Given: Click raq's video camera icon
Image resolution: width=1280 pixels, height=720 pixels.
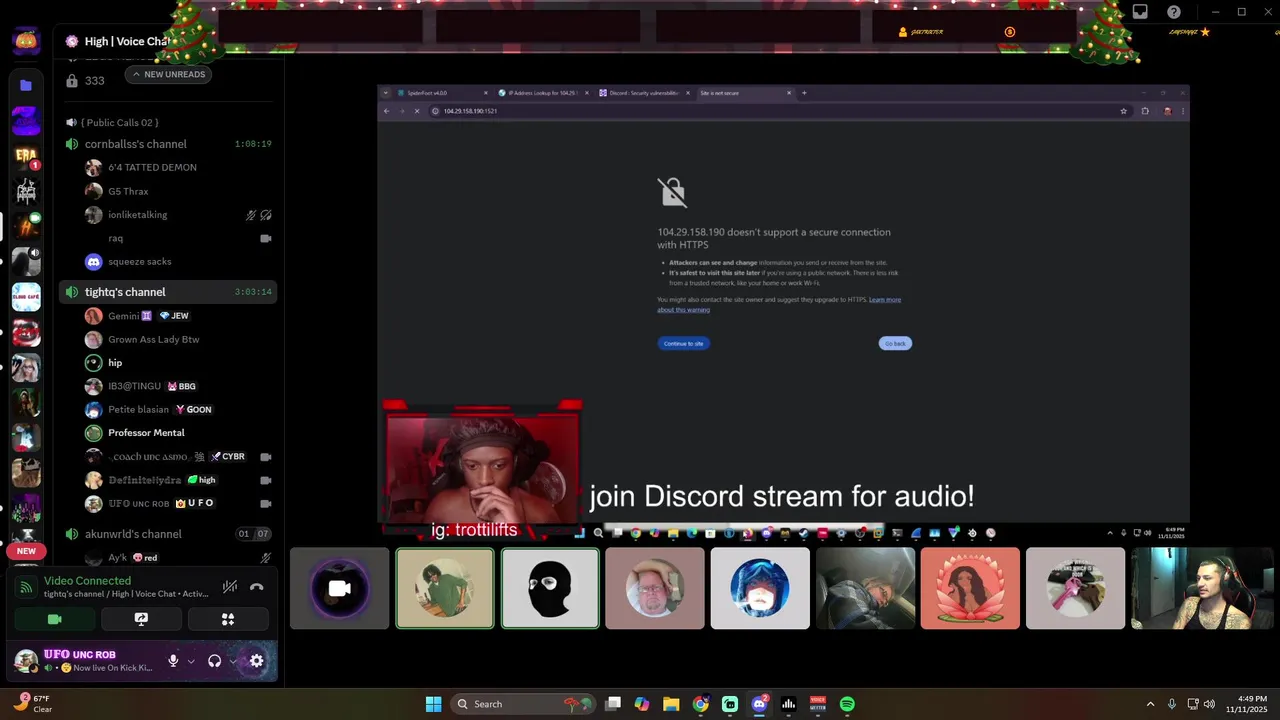Looking at the screenshot, I should pos(266,239).
